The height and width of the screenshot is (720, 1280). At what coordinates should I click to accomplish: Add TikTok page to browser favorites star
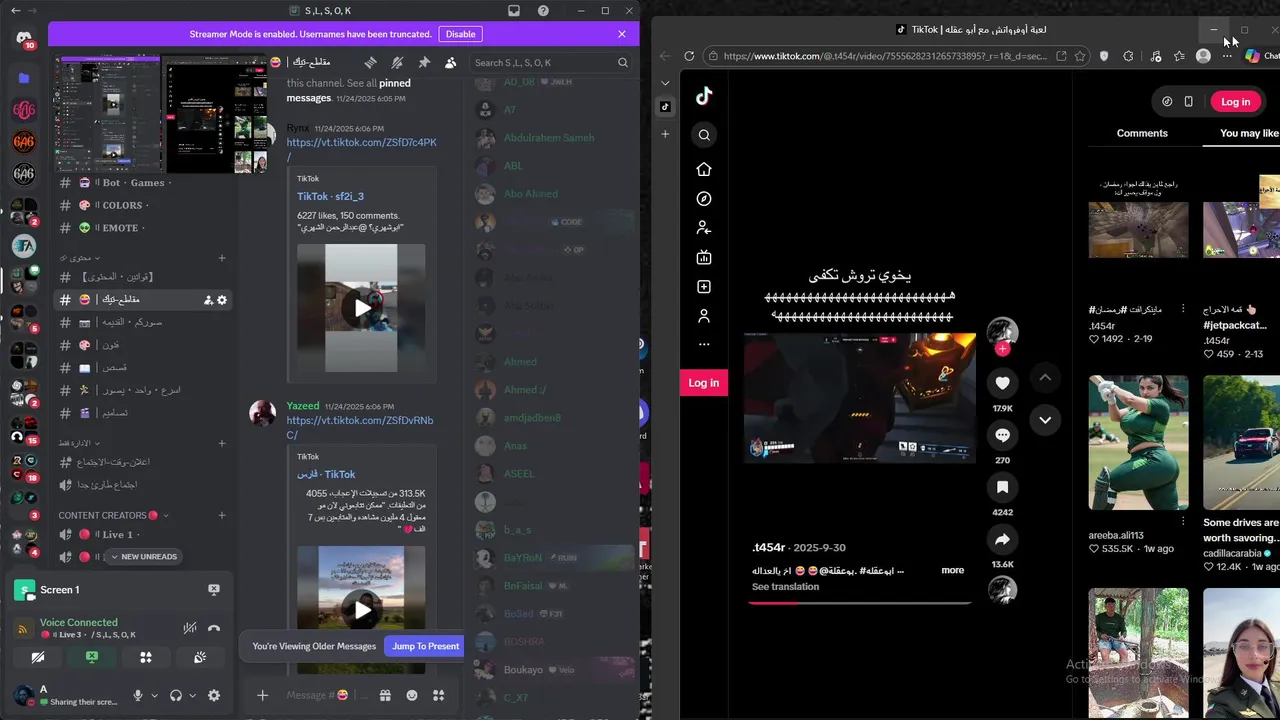pos(1081,56)
